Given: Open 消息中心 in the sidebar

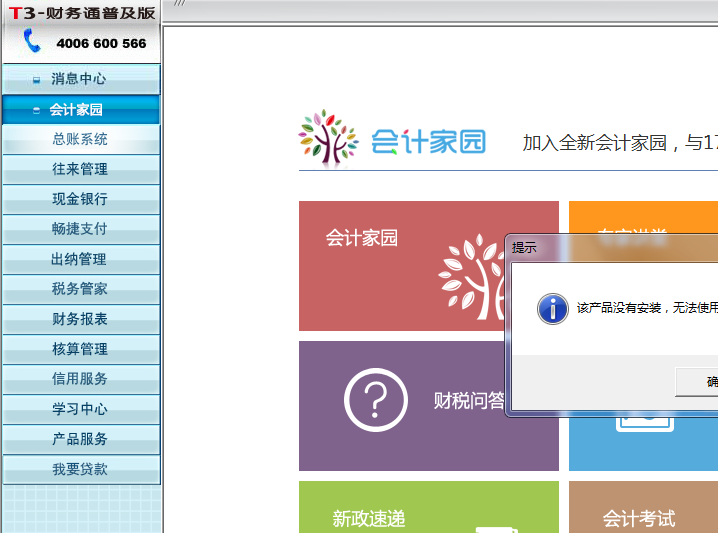Looking at the screenshot, I should (82, 79).
